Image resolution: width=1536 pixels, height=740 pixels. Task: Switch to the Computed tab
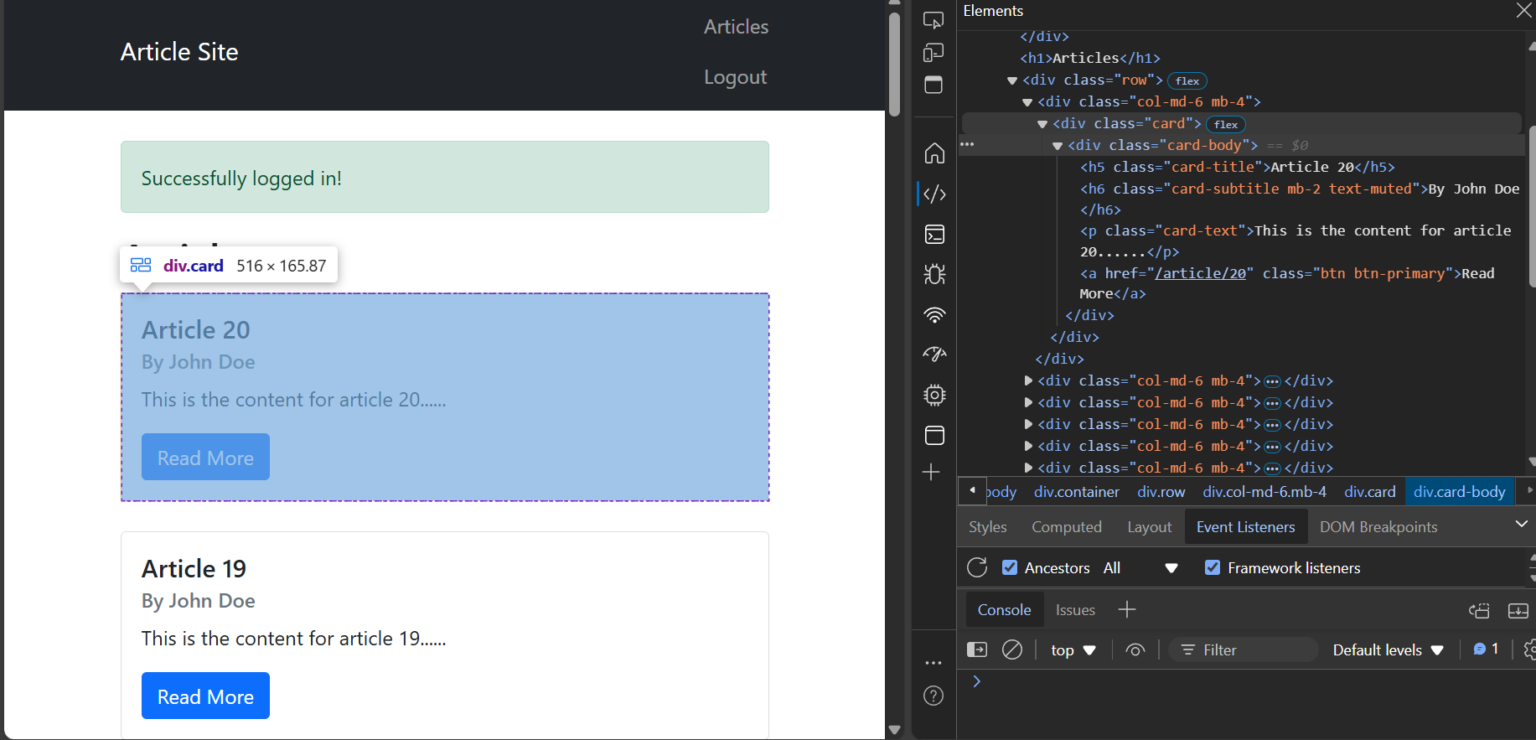(x=1066, y=526)
